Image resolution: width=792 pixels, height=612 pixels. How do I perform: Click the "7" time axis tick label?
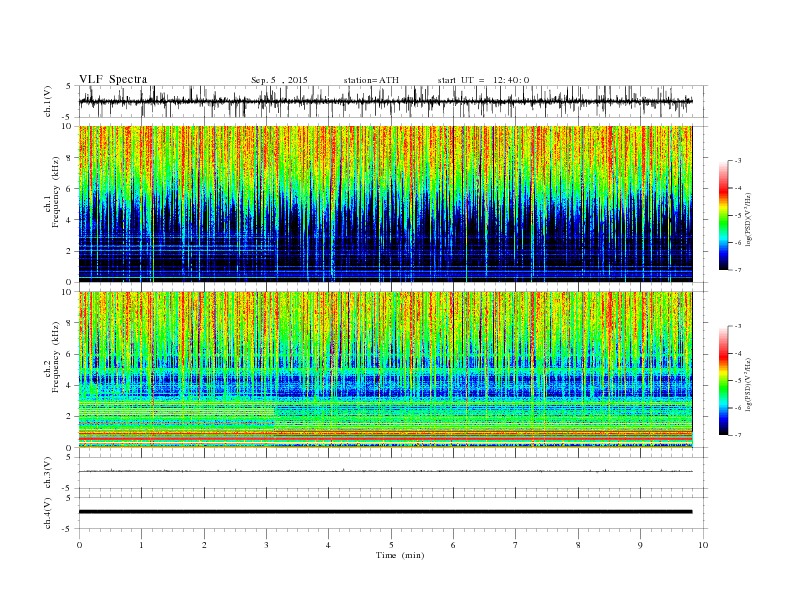tap(516, 545)
